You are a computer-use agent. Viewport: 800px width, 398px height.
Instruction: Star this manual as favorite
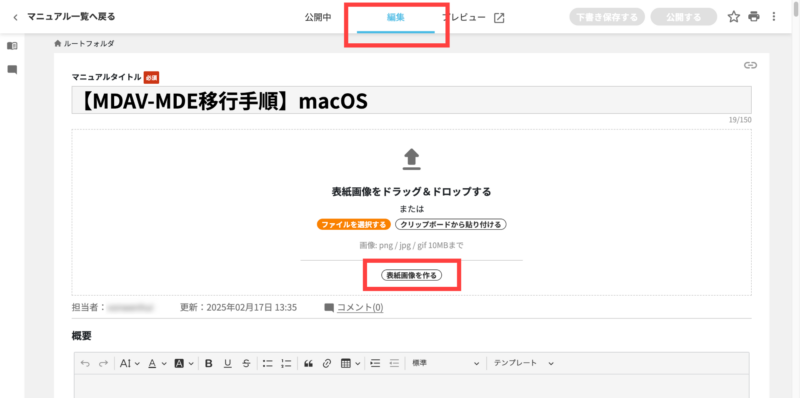(x=734, y=17)
